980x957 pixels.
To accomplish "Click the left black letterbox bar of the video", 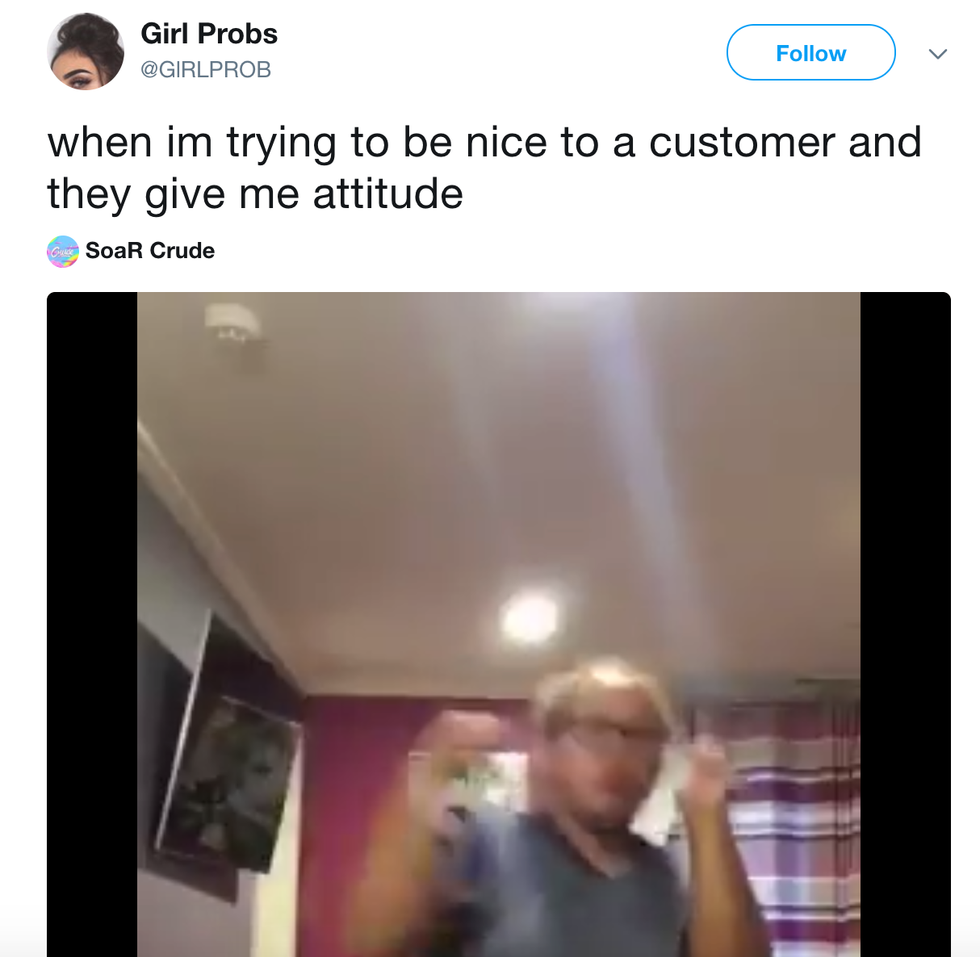I will pos(92,624).
